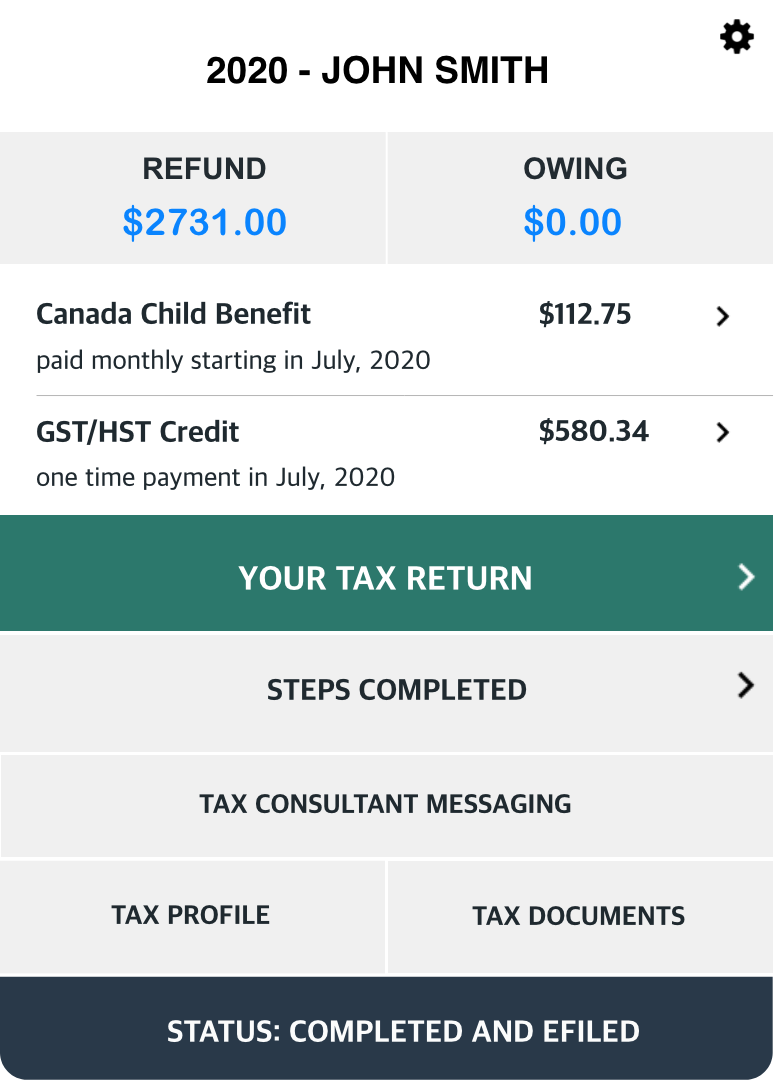Open Tax Consultant Messaging
774x1080 pixels.
point(386,806)
